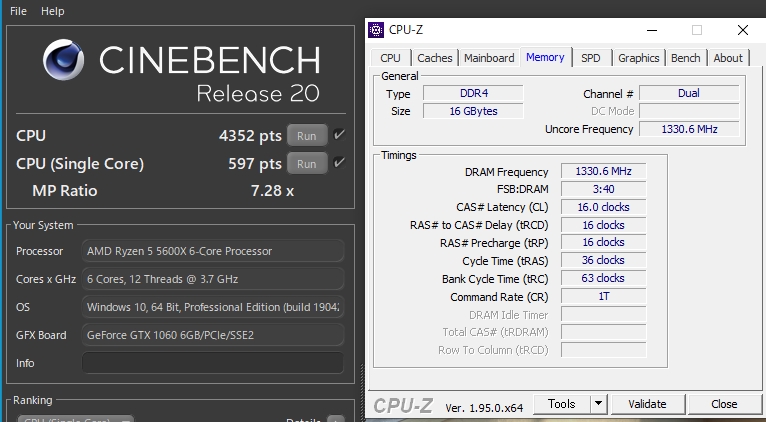Select the FSB:DRAM value 3:40
The image size is (766, 422).
click(x=603, y=189)
